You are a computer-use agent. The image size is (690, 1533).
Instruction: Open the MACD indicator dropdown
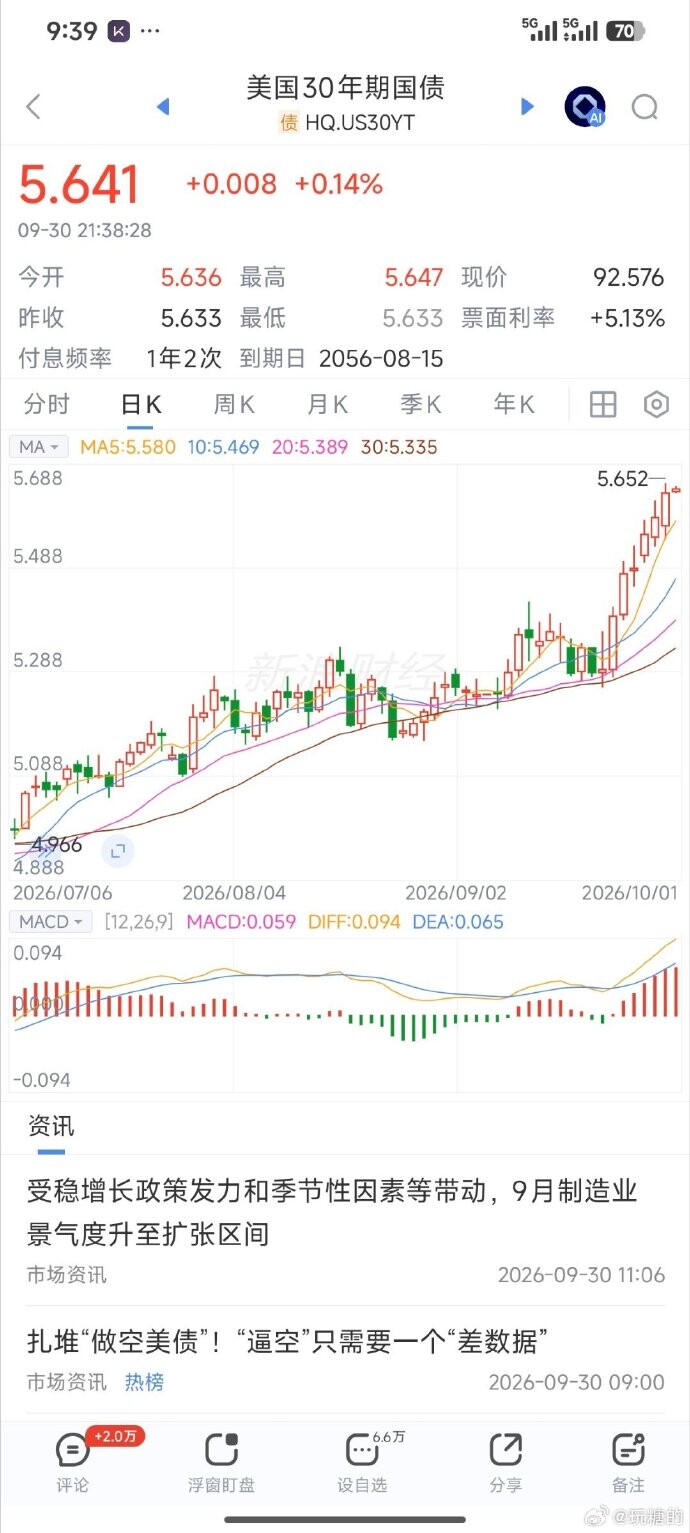point(51,921)
